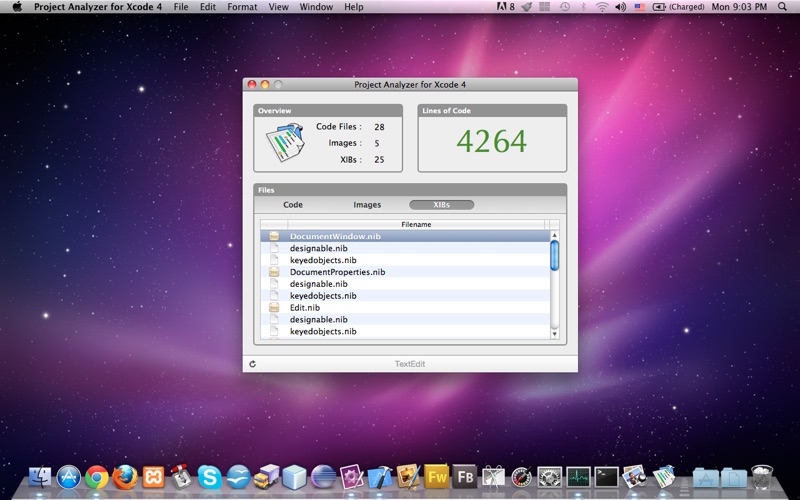The image size is (800, 500).
Task: Select the XIBs tab
Action: click(x=441, y=205)
